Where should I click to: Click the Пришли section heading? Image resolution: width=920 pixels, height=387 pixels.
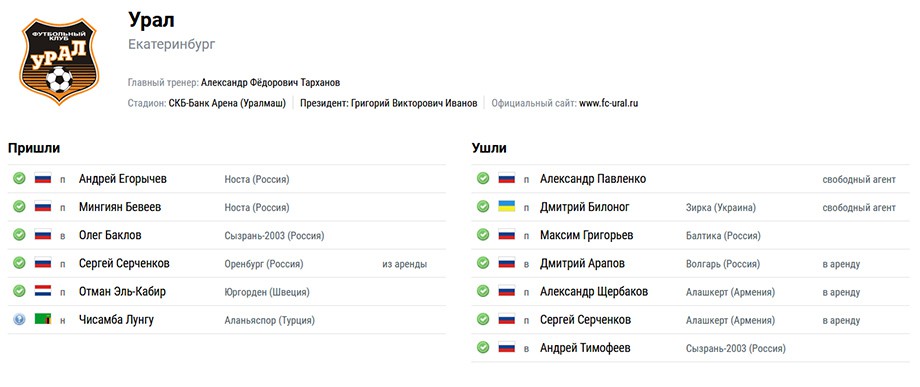(34, 148)
